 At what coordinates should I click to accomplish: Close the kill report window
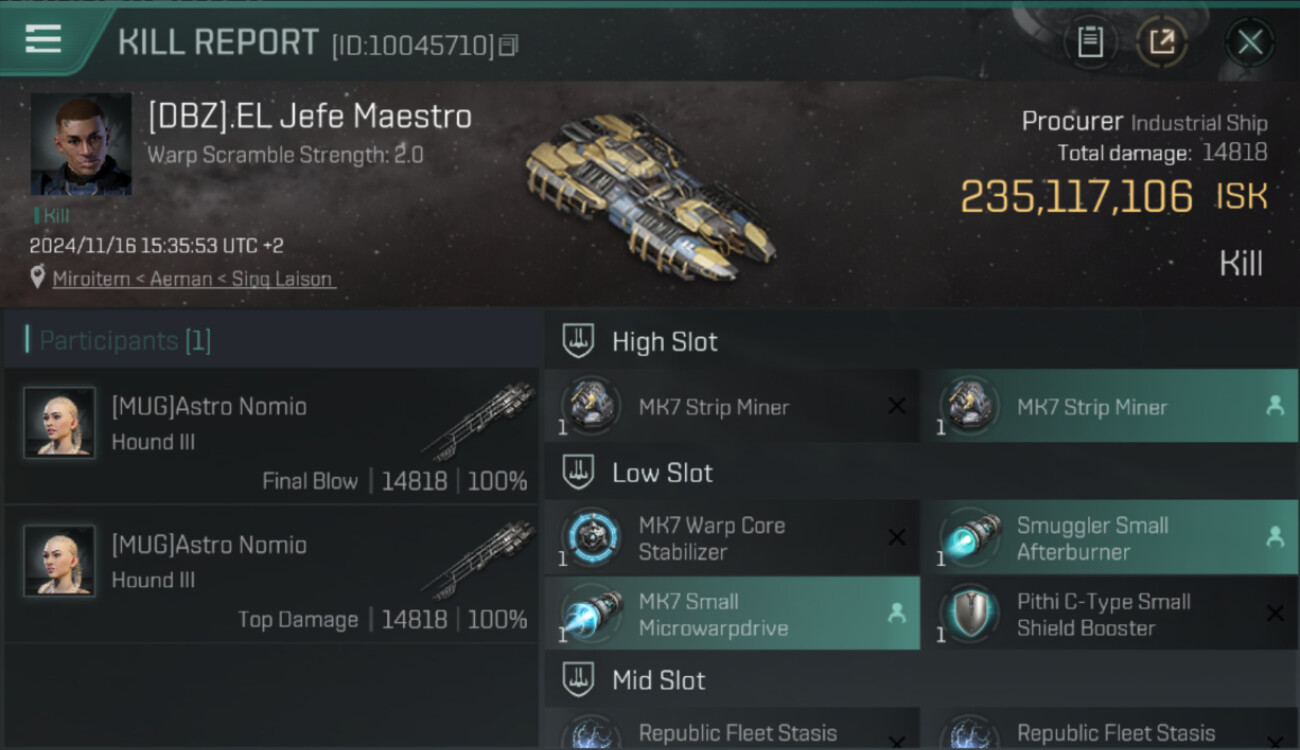pyautogui.click(x=1249, y=42)
